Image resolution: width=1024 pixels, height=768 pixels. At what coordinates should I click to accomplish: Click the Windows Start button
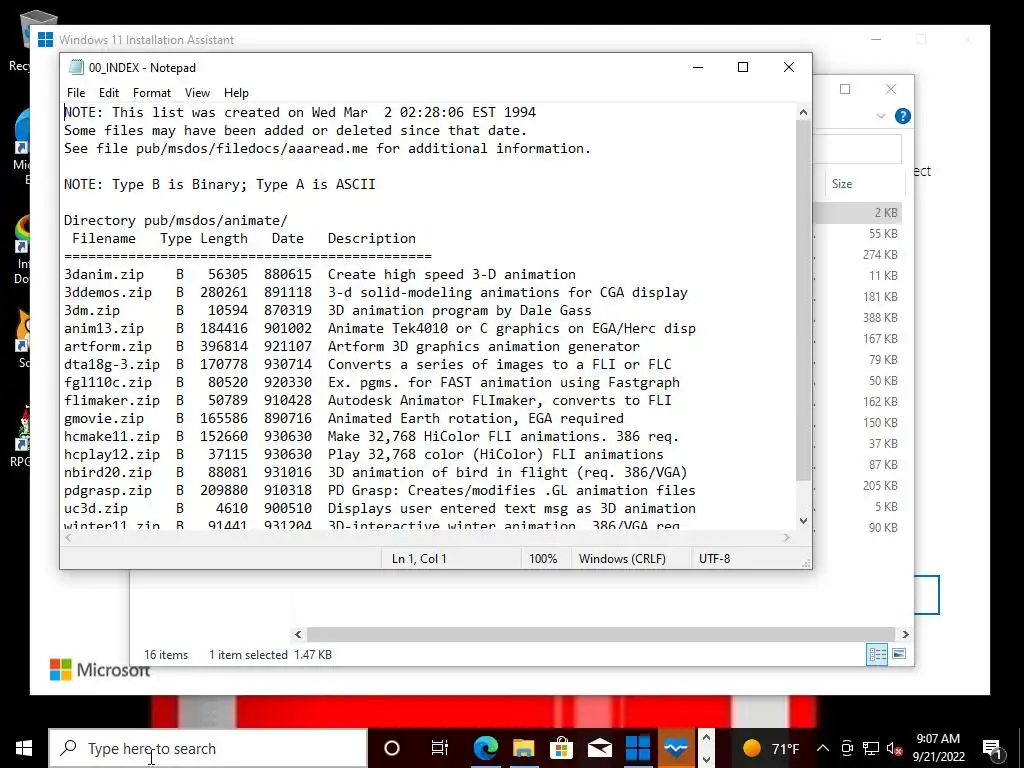point(24,748)
